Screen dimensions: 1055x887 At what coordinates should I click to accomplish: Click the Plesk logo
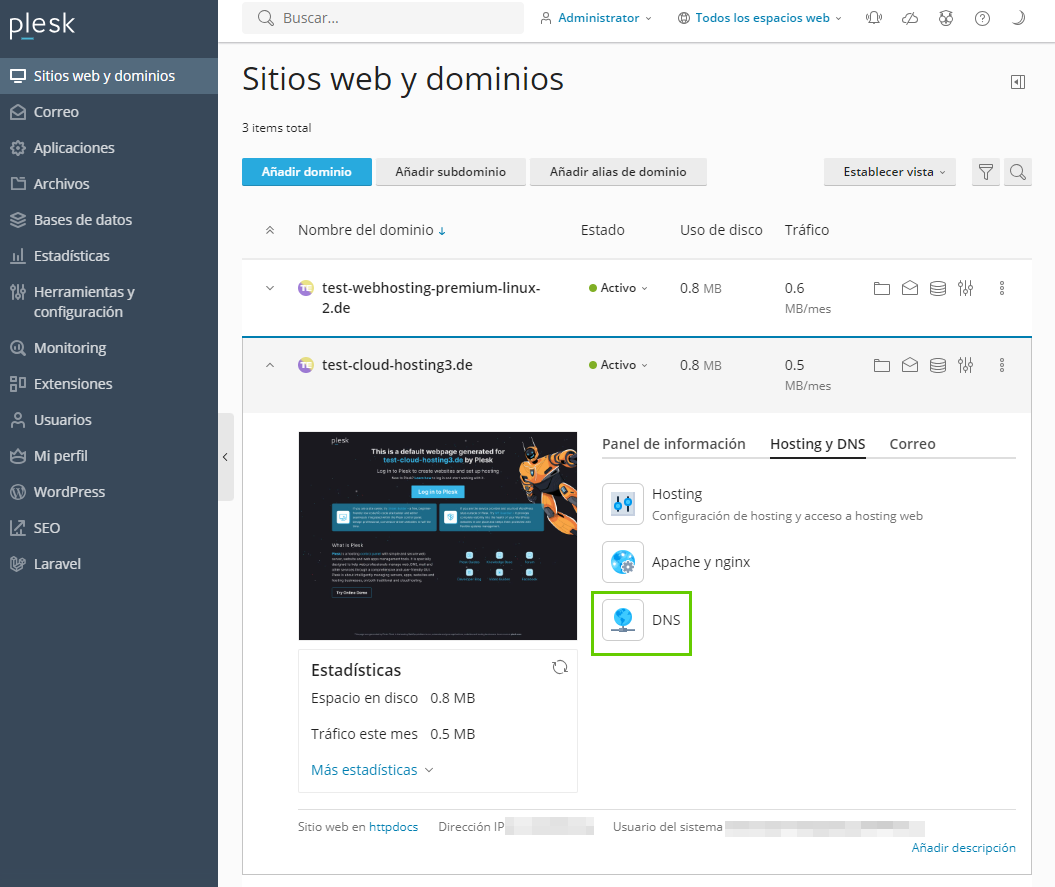click(x=42, y=24)
